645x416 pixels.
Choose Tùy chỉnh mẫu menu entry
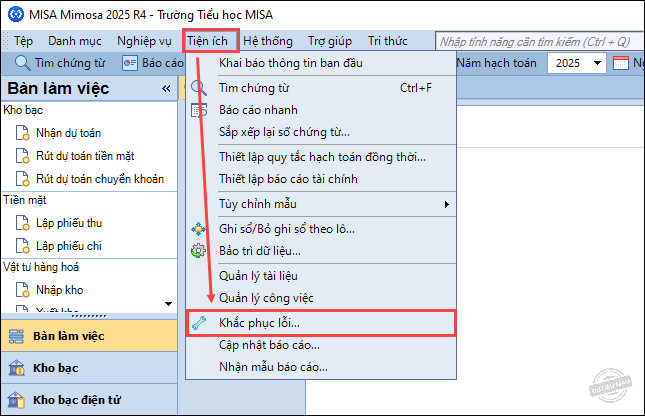coord(321,204)
